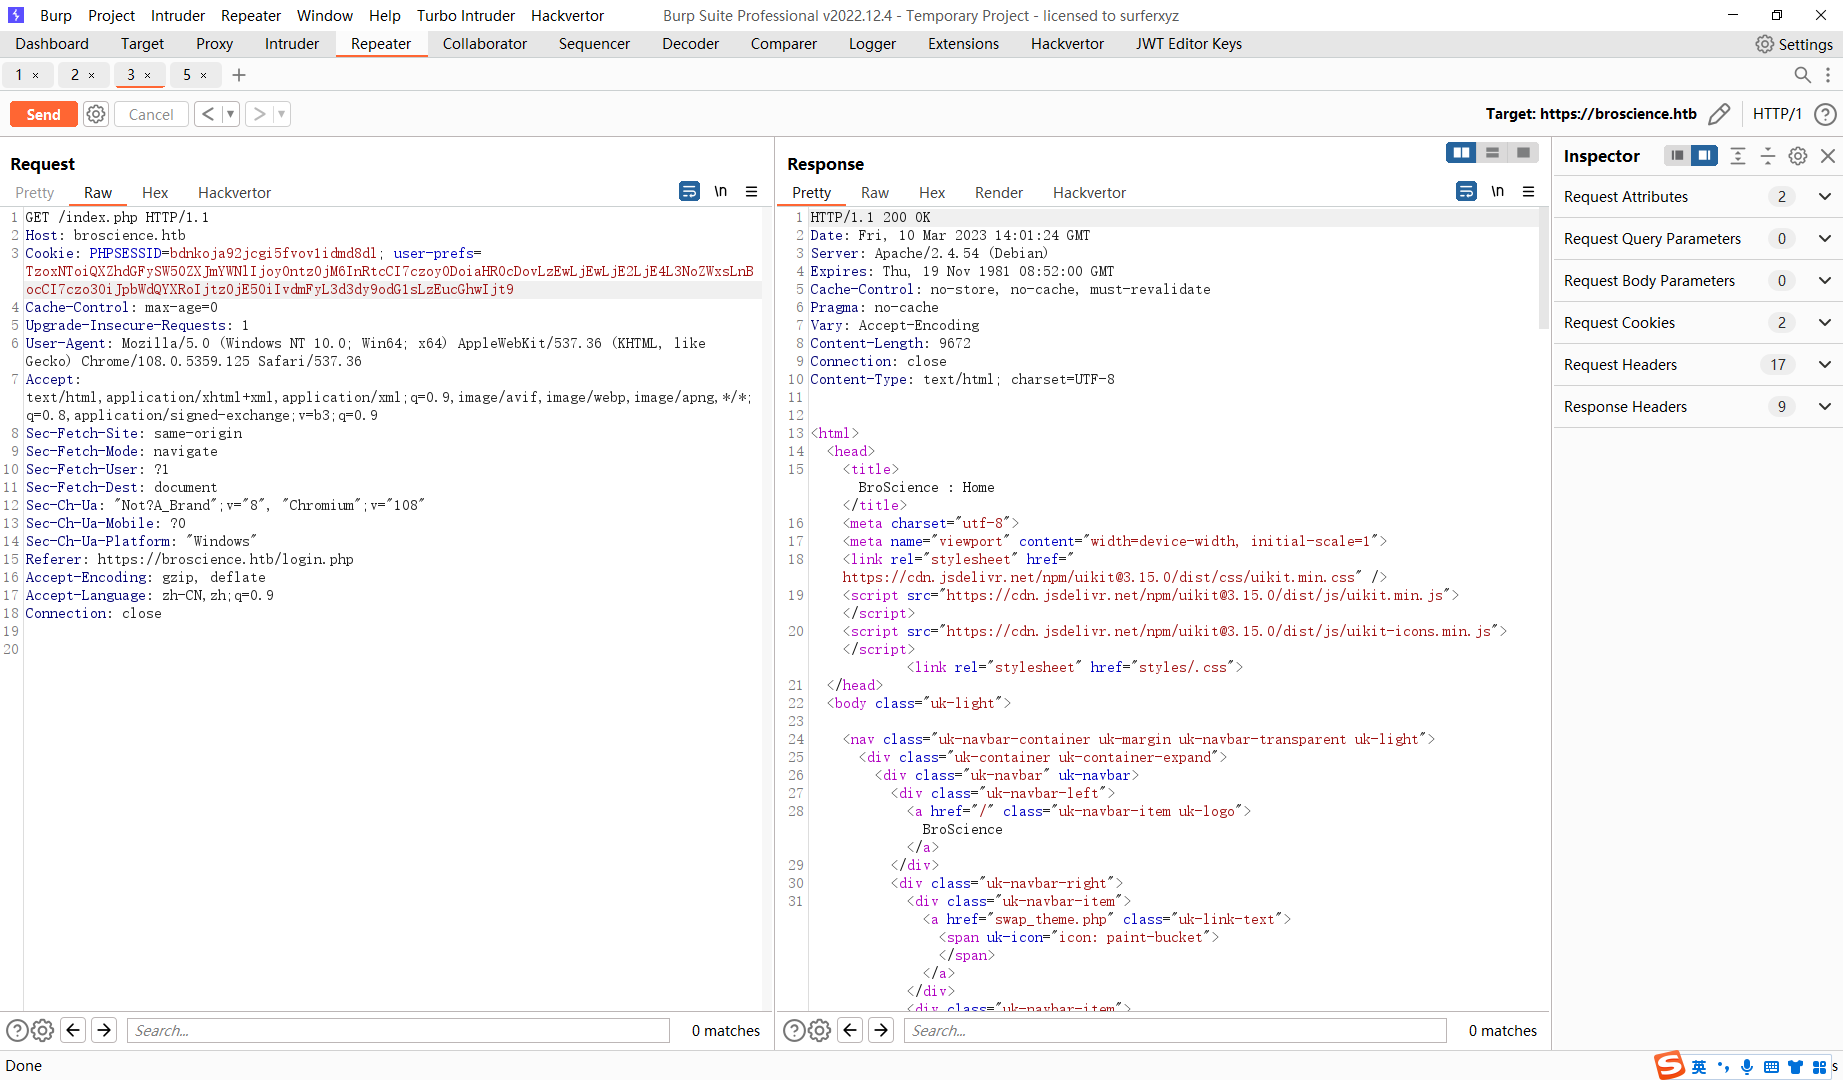The image size is (1843, 1080).
Task: Open Burp Settings
Action: (1794, 44)
